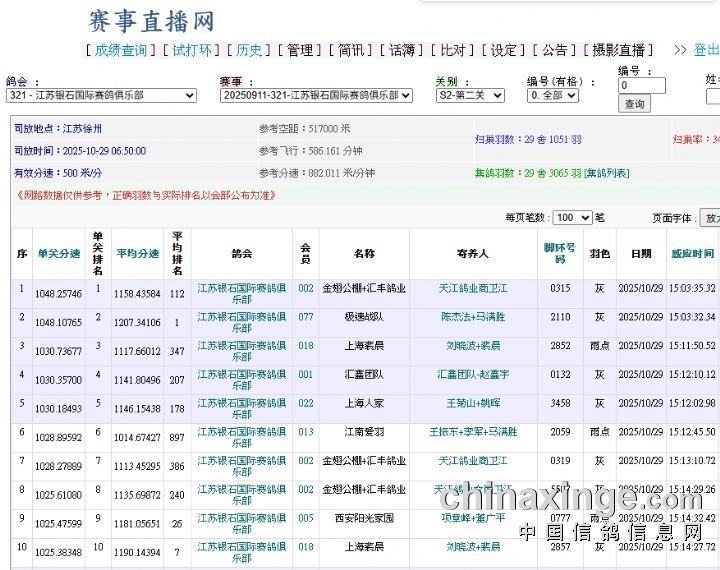Click the 登出 logout link
Image resolution: width=720 pixels, height=570 pixels.
pos(706,50)
